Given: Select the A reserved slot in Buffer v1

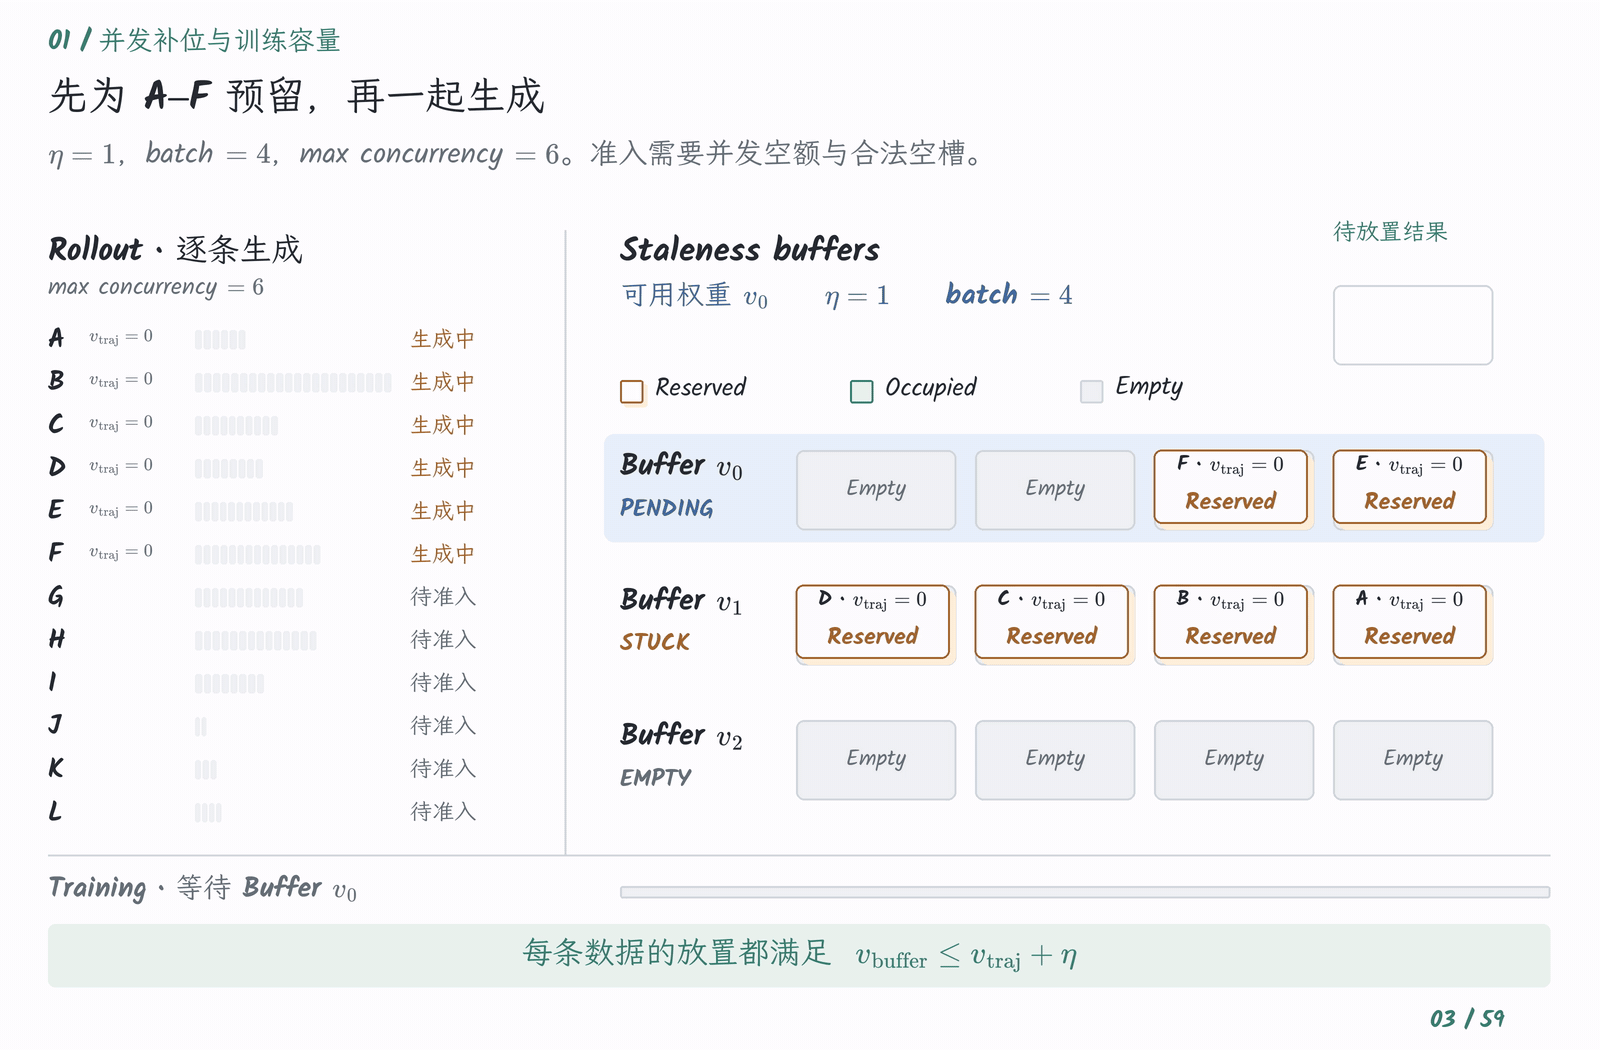Looking at the screenshot, I should pyautogui.click(x=1410, y=622).
